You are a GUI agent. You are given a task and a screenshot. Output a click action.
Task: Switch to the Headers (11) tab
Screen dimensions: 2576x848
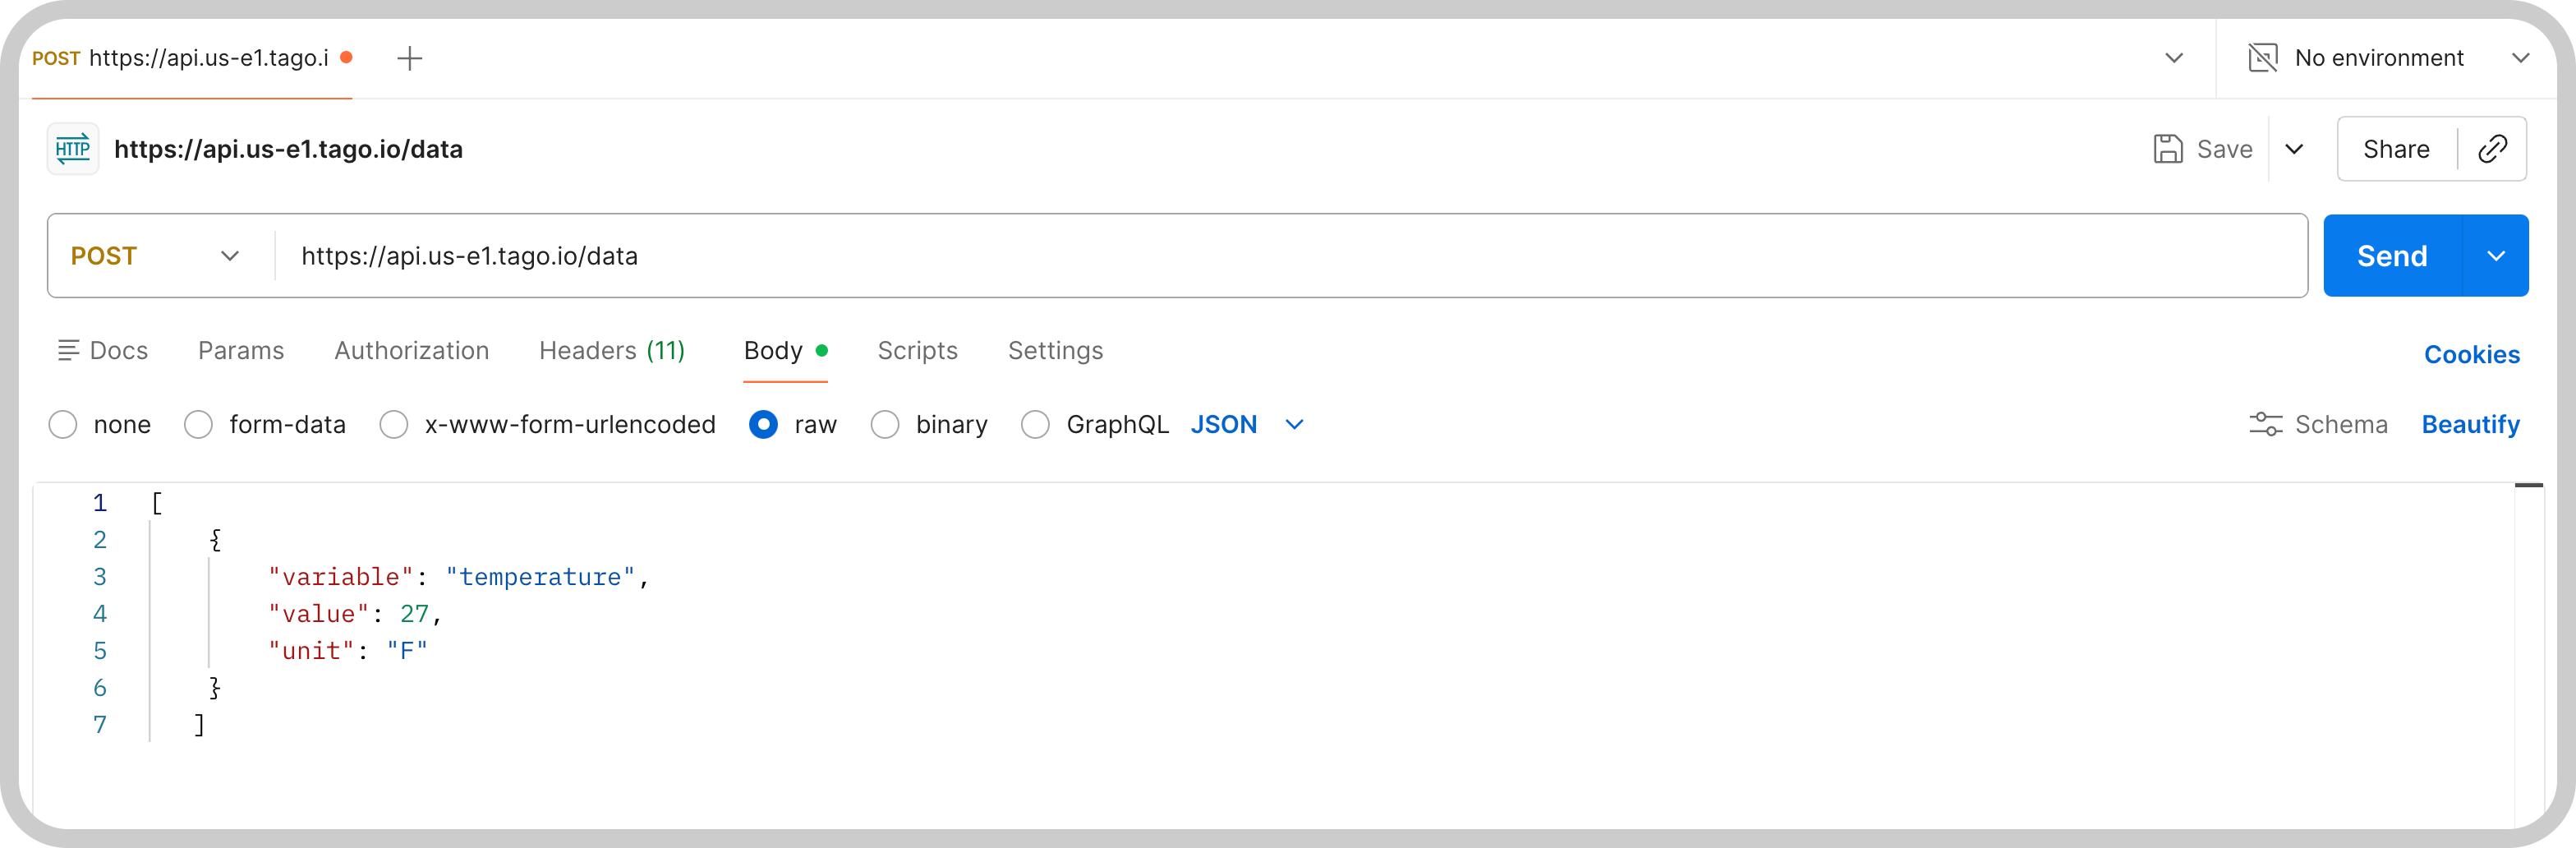pyautogui.click(x=612, y=351)
